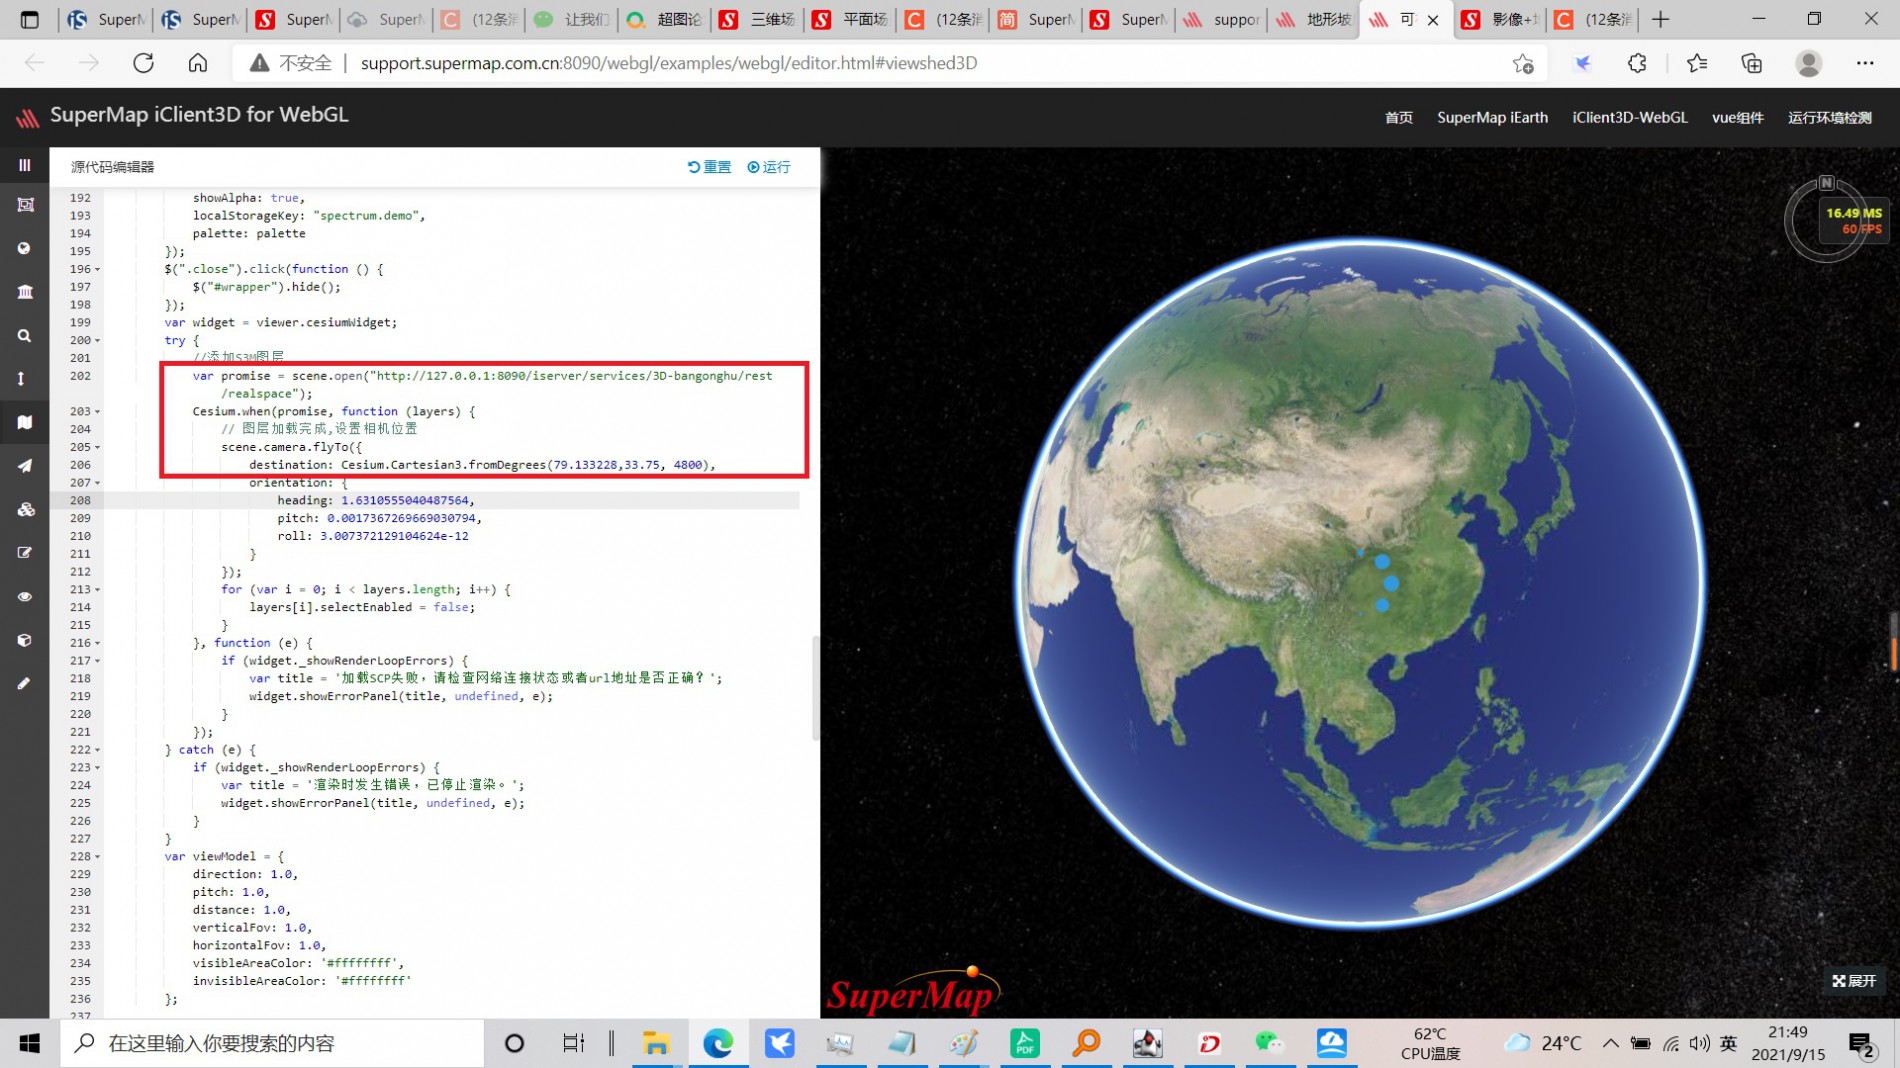Open the globe category in left sidebar
1900x1068 pixels.
pyautogui.click(x=24, y=248)
